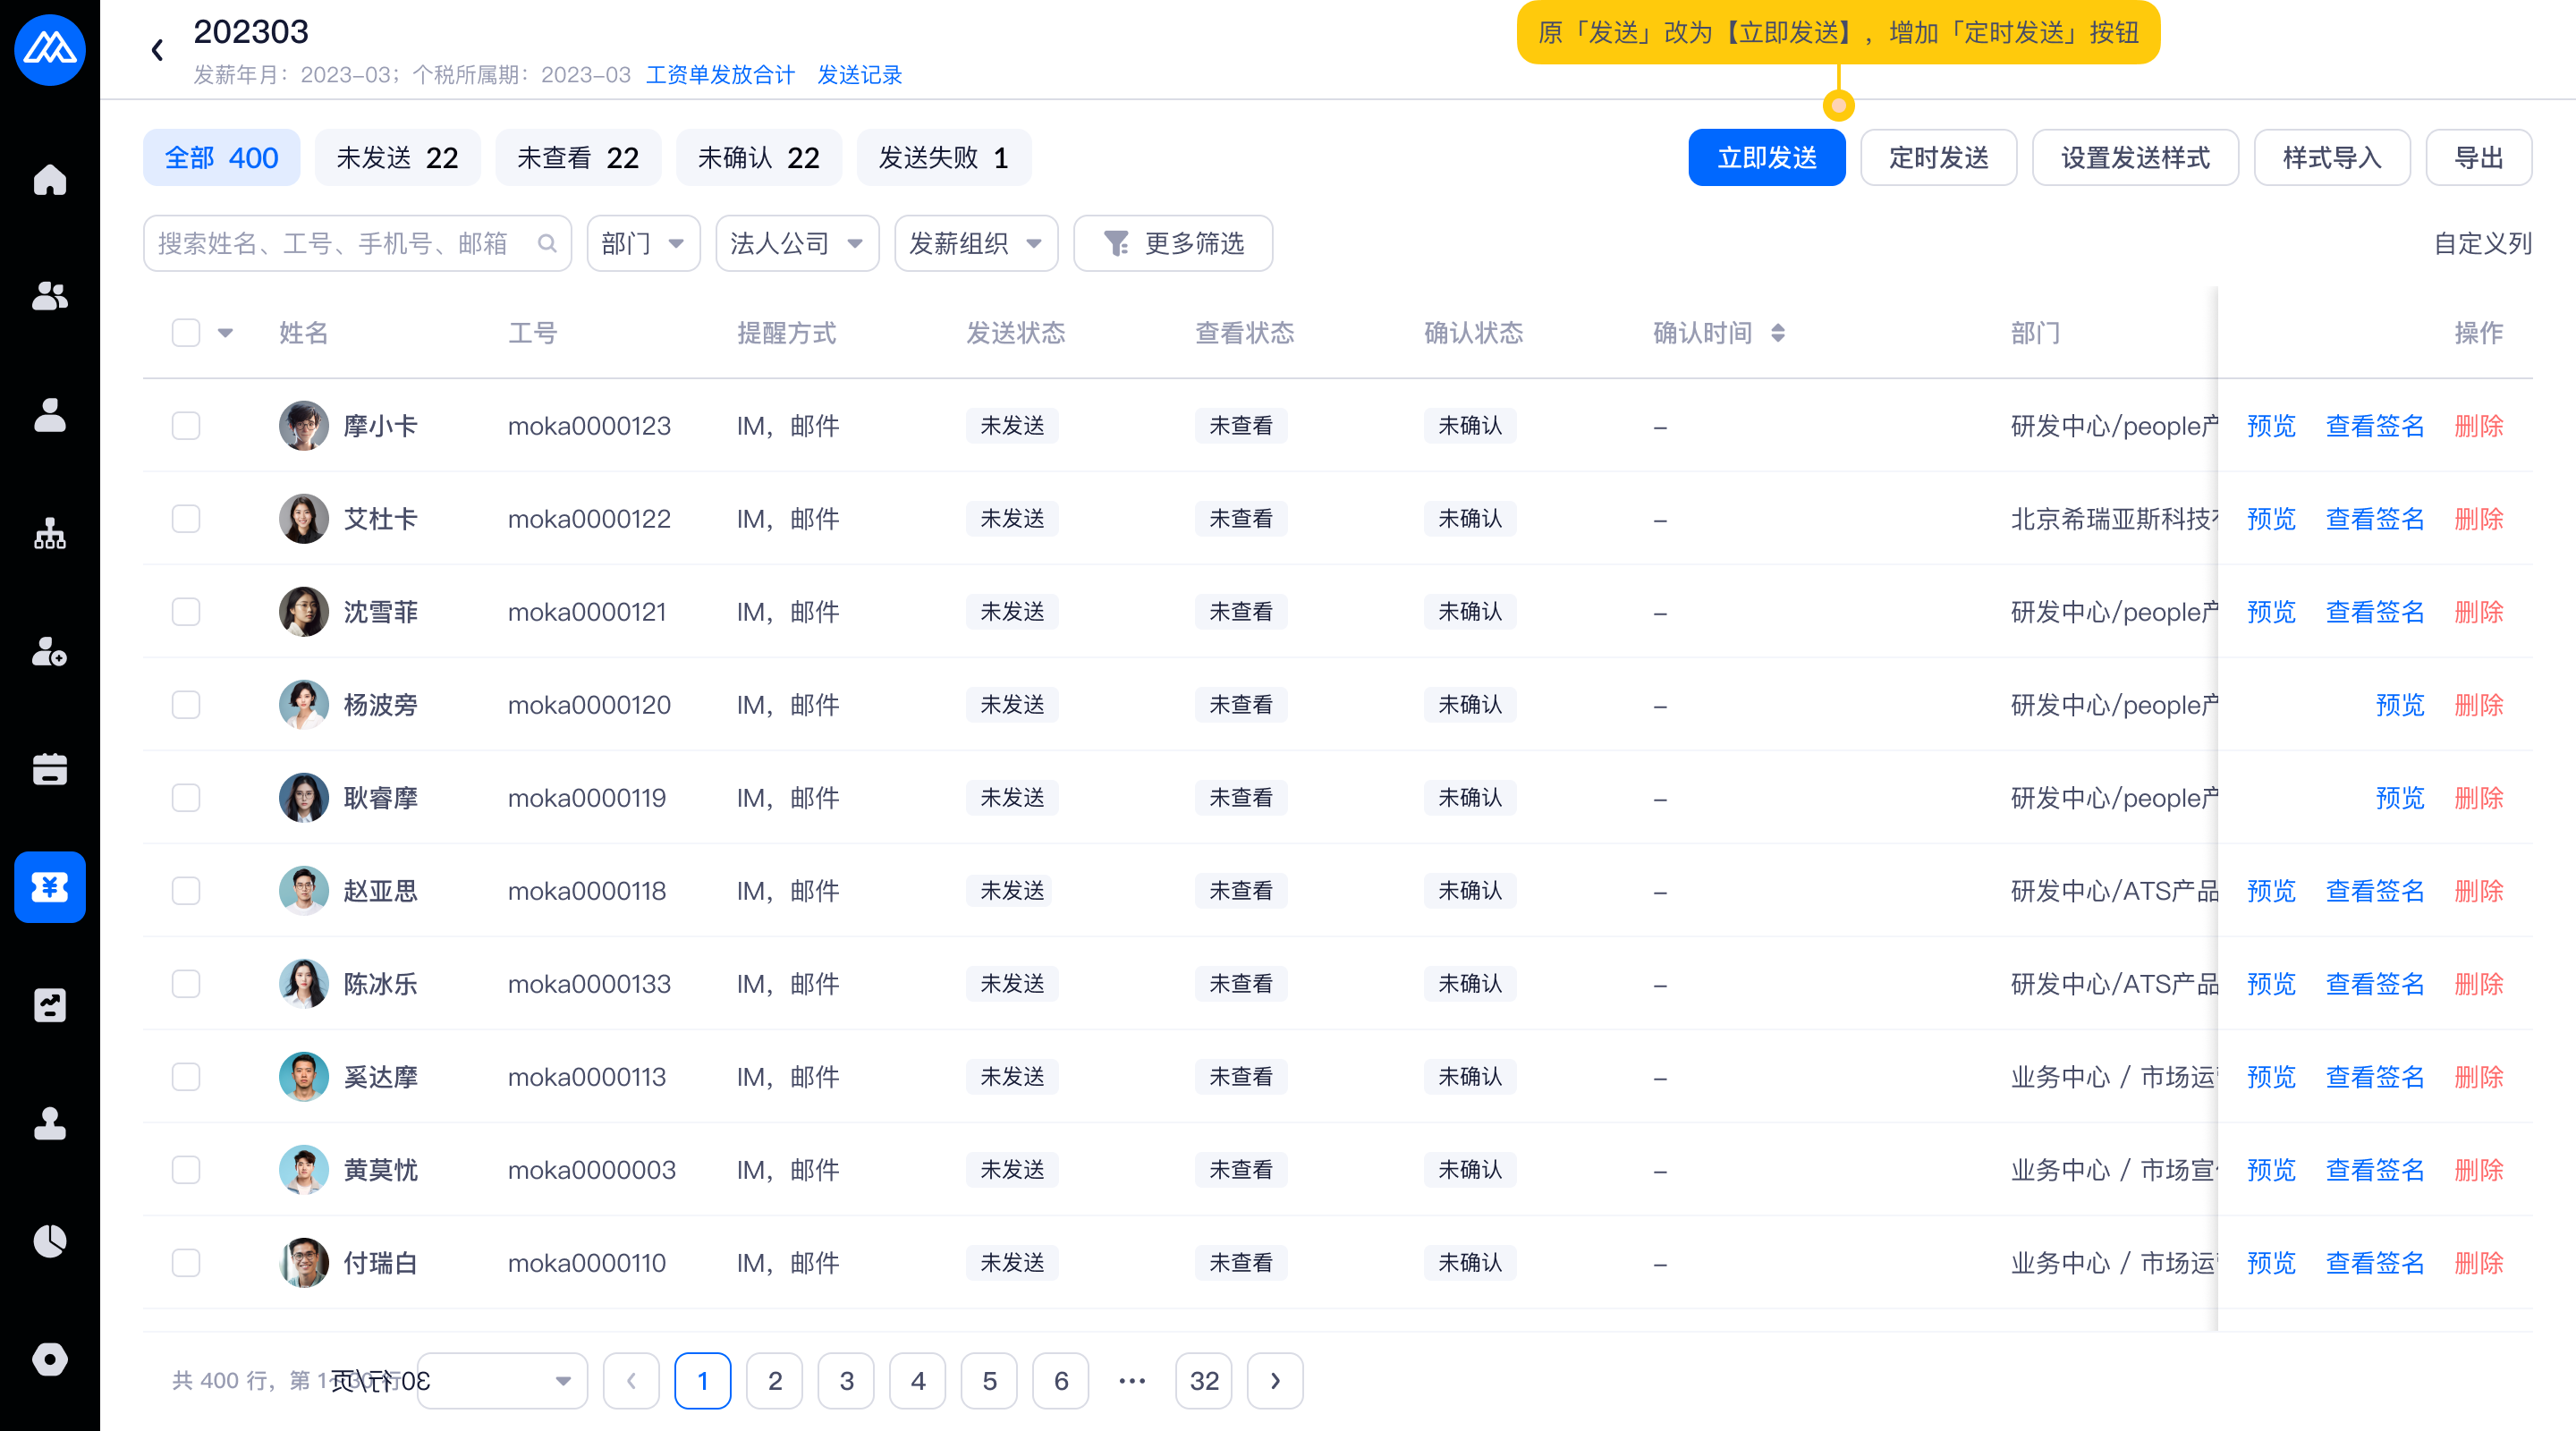Click the search magnifier icon
Viewport: 2576px width, 1431px height.
coord(547,243)
